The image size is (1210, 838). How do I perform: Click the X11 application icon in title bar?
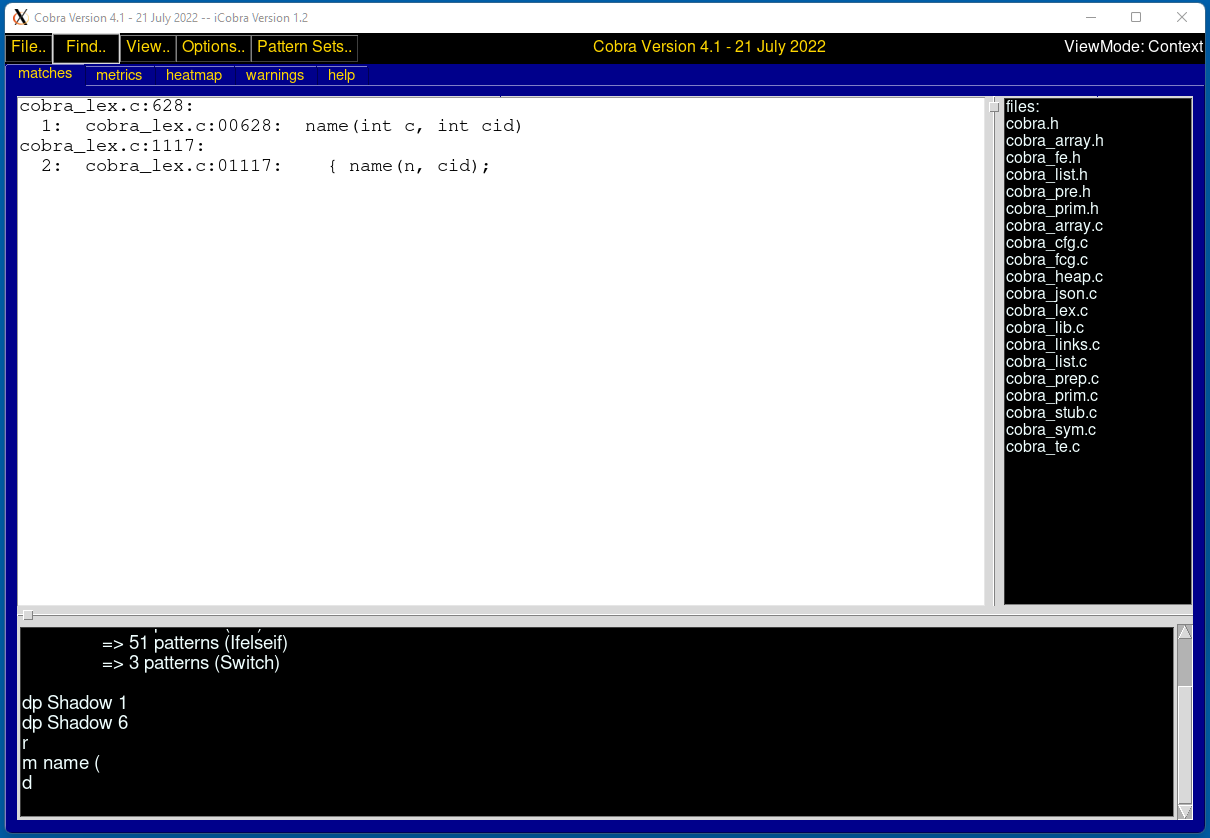point(19,17)
